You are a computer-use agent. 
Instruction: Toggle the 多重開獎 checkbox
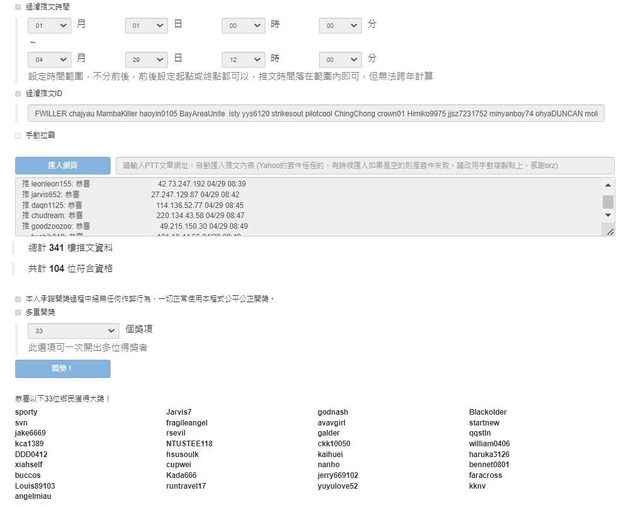(x=18, y=311)
